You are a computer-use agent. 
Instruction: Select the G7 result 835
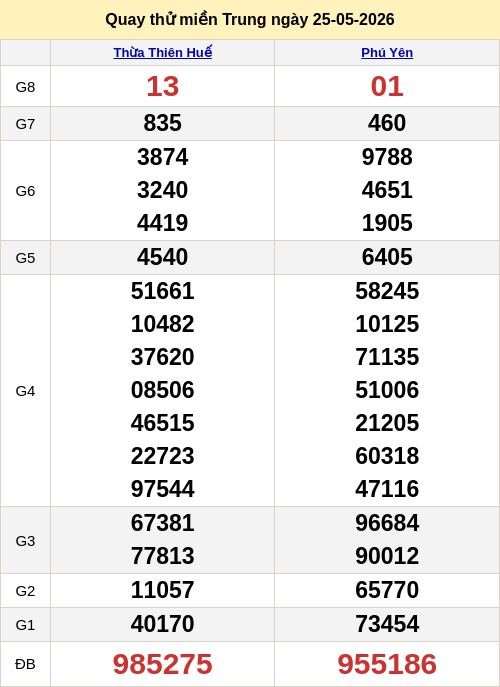pos(163,123)
